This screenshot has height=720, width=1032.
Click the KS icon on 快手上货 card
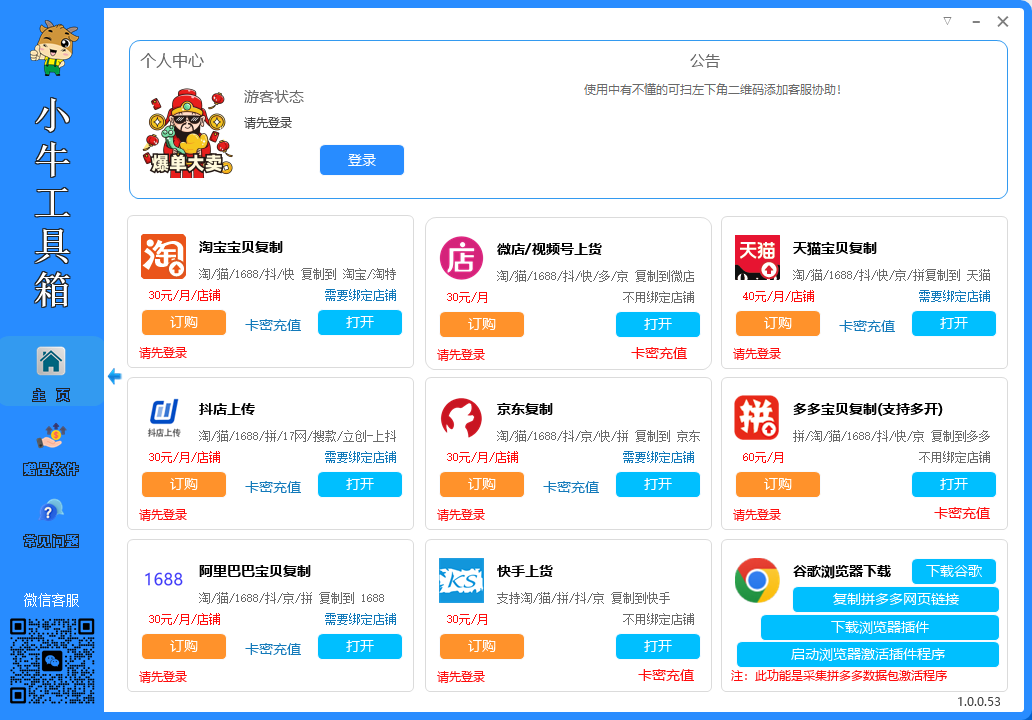click(x=461, y=580)
